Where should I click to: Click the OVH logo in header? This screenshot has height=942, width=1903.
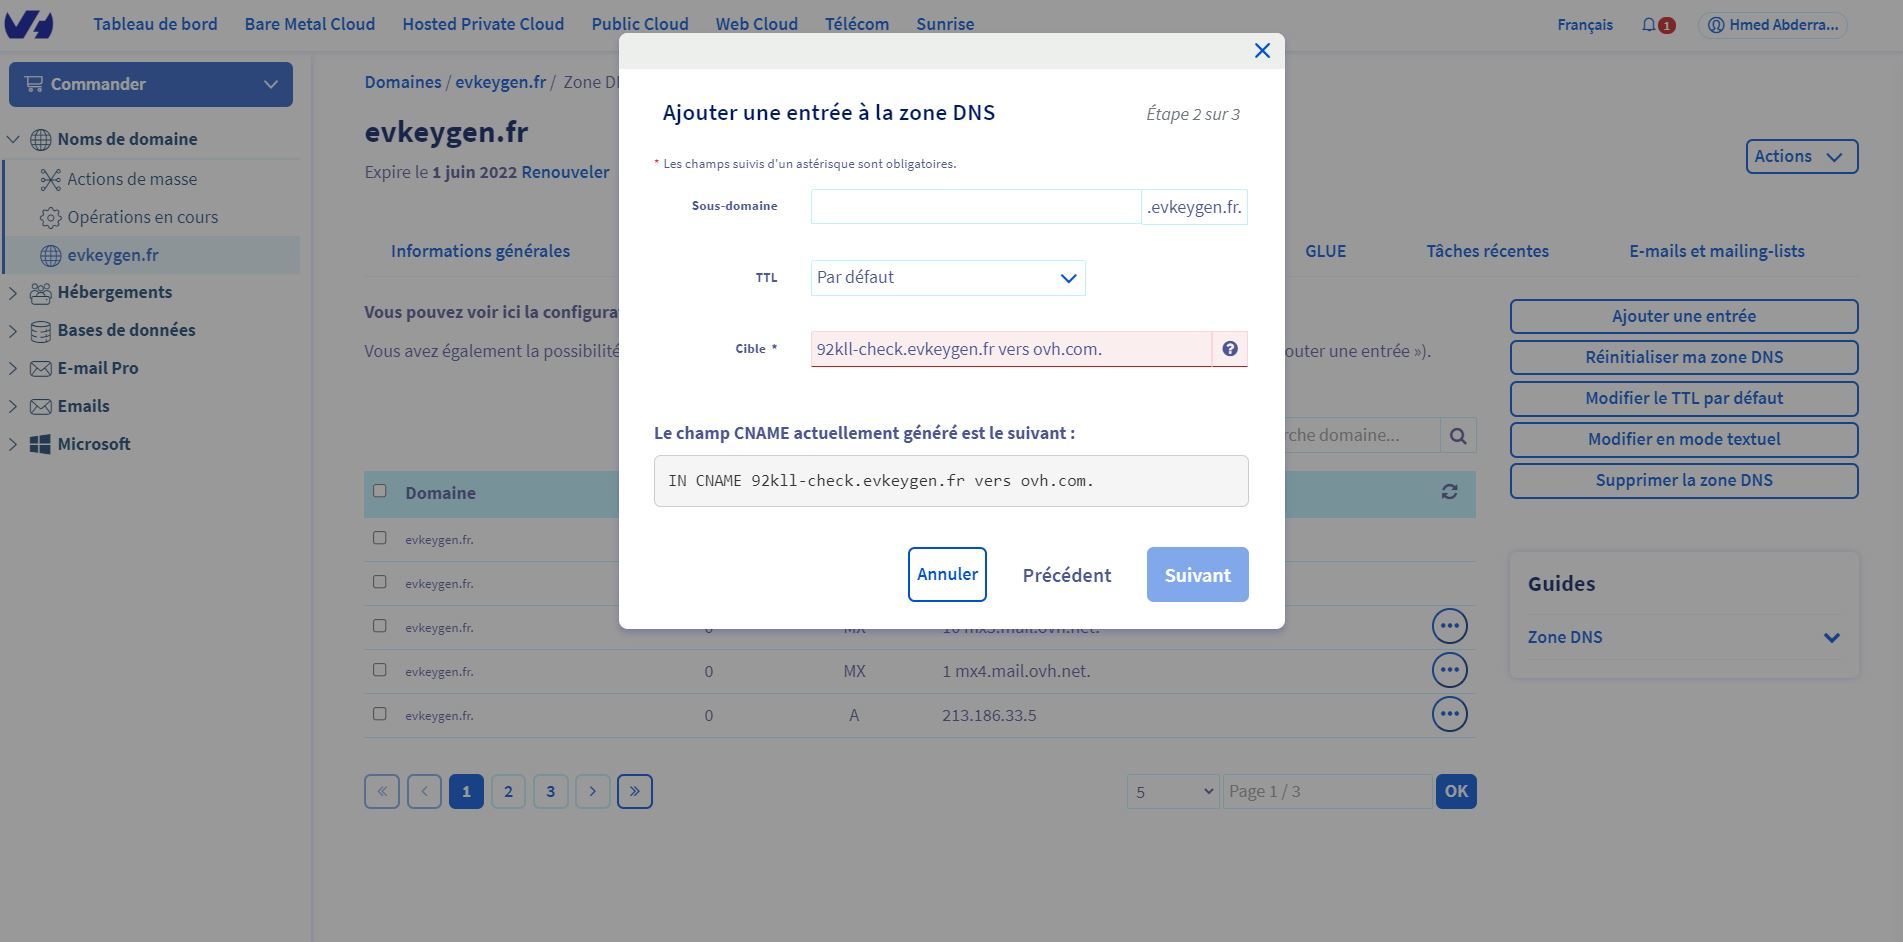coord(29,25)
